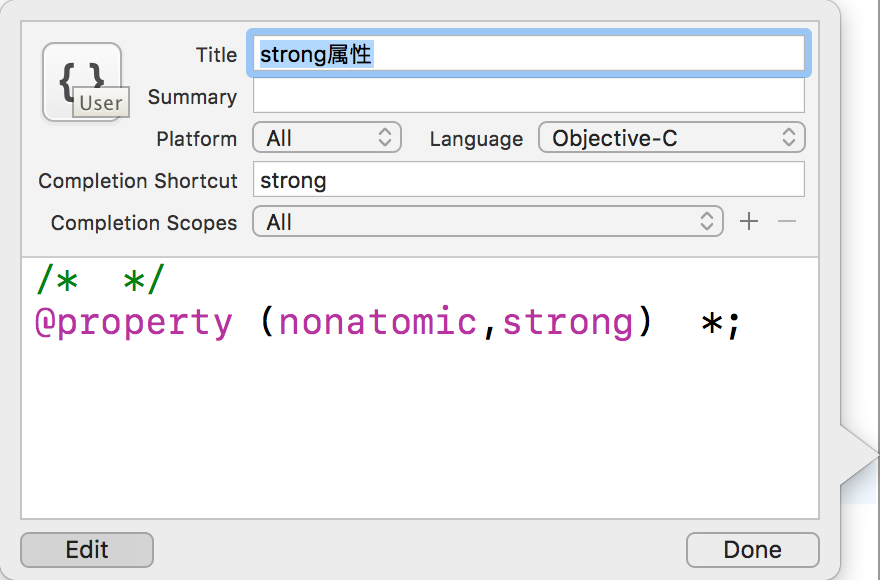Click into the empty Summary field

529,95
